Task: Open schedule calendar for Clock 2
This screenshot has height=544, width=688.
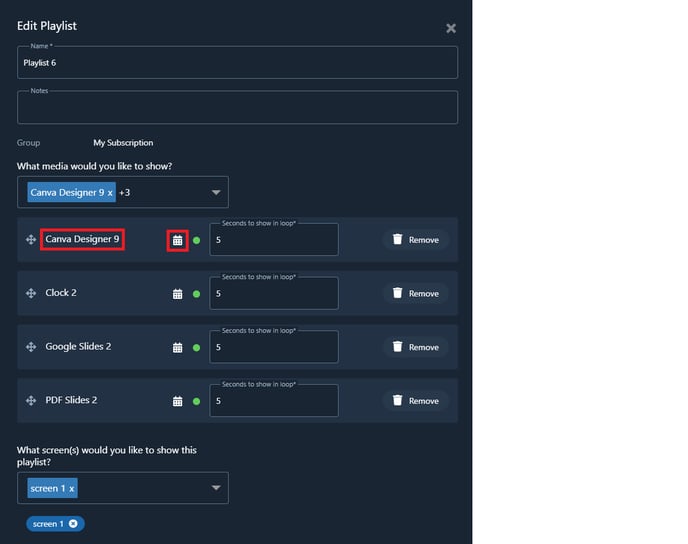Action: tap(177, 294)
